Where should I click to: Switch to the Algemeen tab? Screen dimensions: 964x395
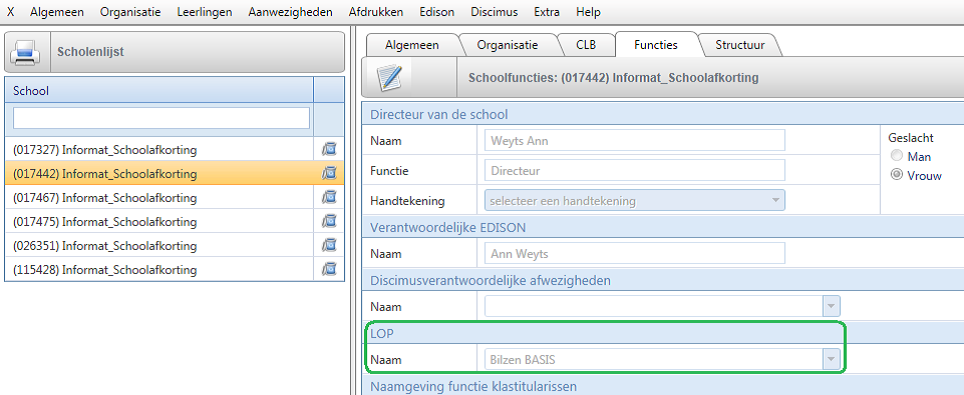(x=412, y=45)
